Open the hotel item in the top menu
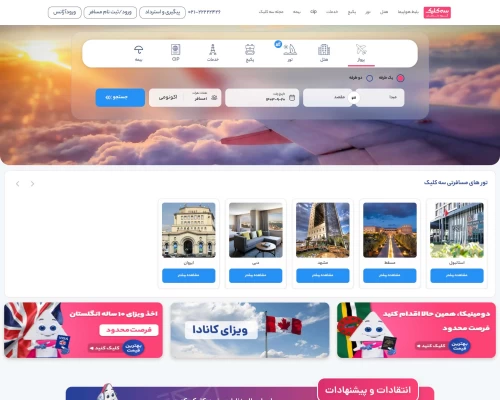The height and width of the screenshot is (400, 500). (384, 12)
